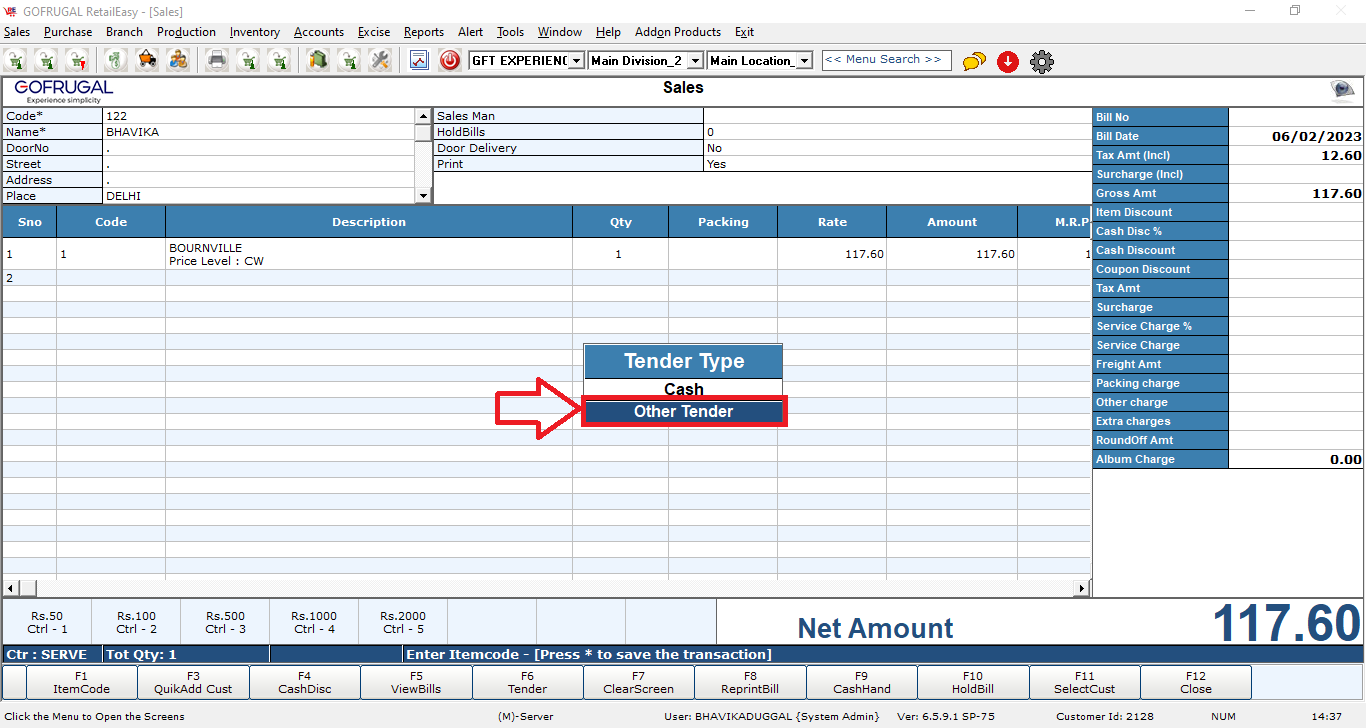
Task: Open the Main Division_2 dropdown
Action: click(x=696, y=61)
